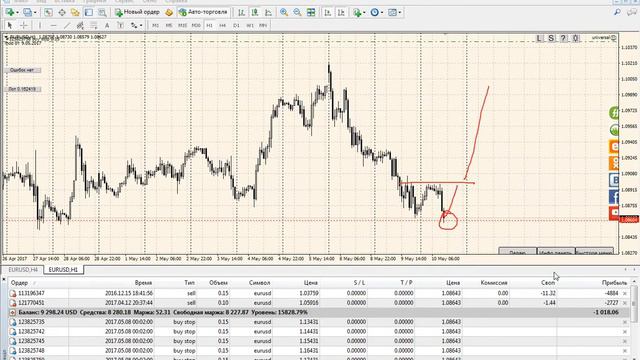Screen dimensions: 640x360
Task: Open the chat speech-bubble icon
Action: [631, 12]
